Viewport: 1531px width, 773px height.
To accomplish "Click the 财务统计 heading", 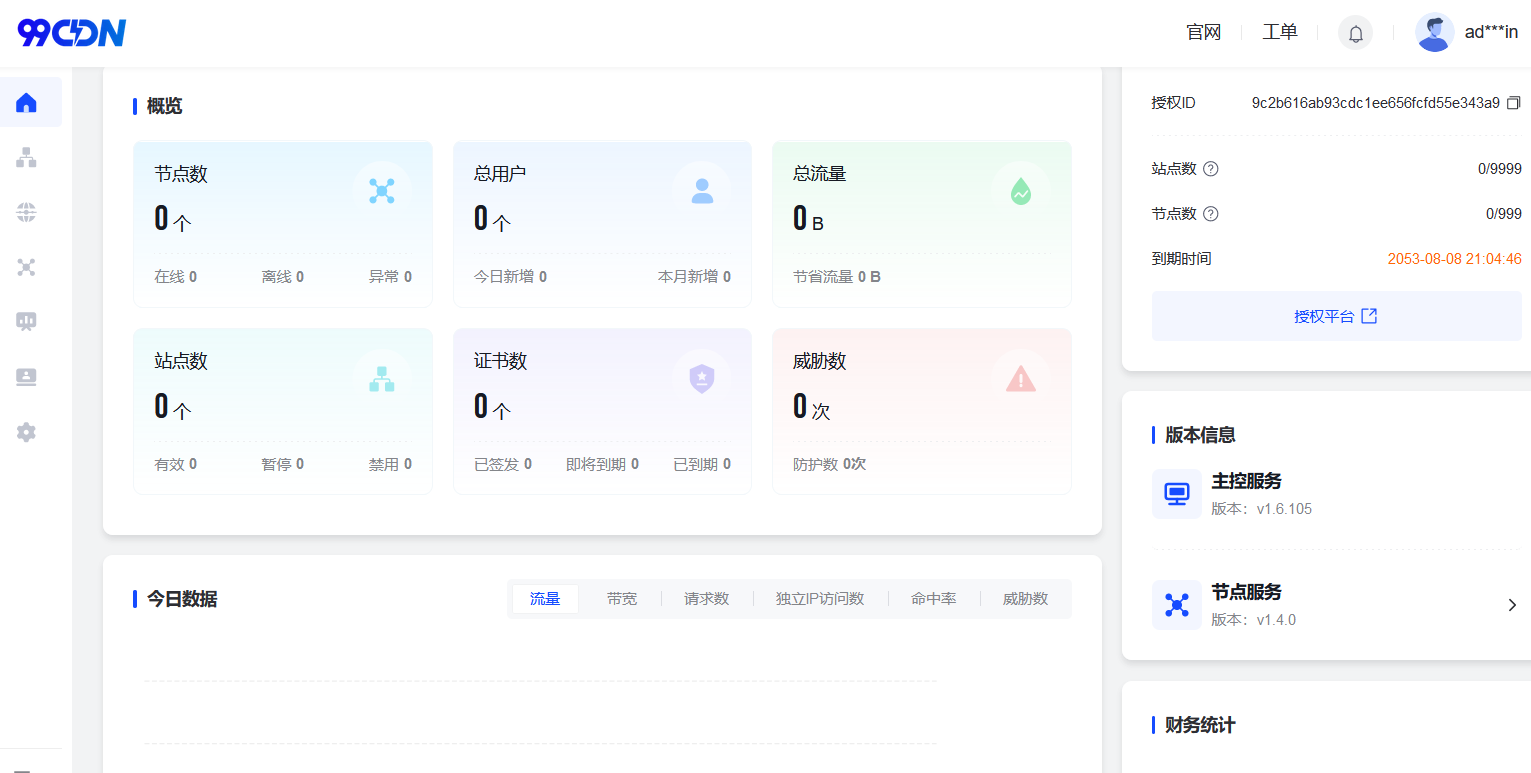I will click(1201, 725).
